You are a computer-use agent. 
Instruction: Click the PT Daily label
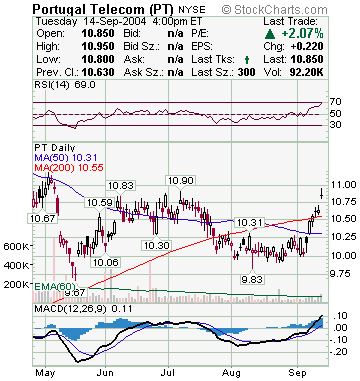[x=55, y=148]
